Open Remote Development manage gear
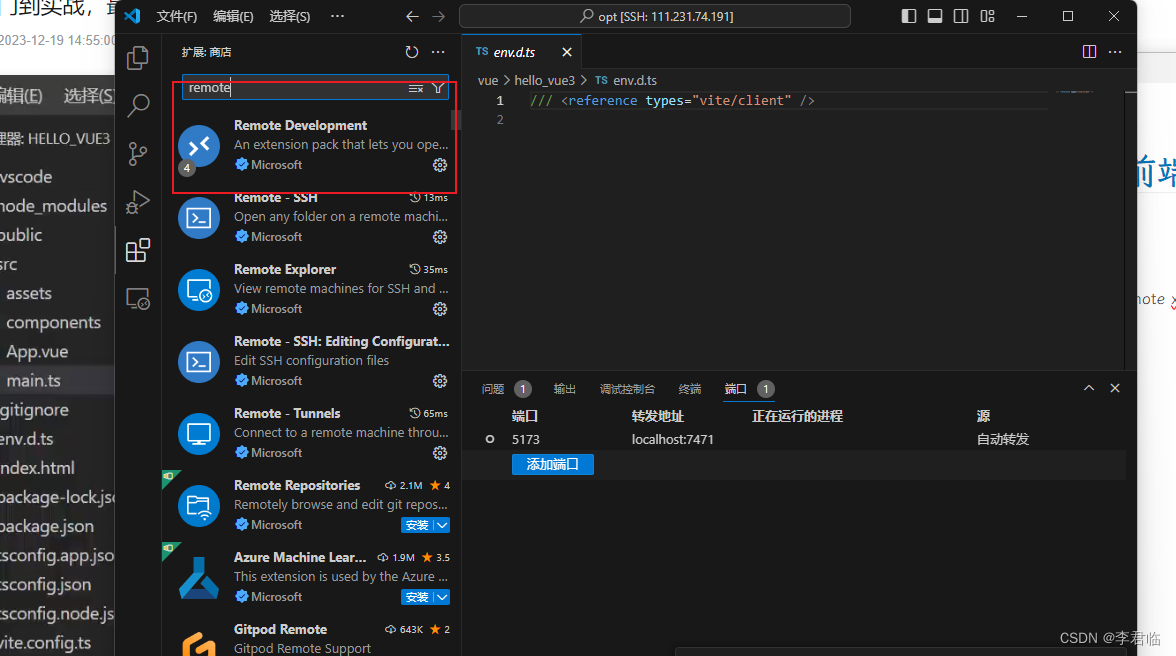The height and width of the screenshot is (656, 1176). 440,165
